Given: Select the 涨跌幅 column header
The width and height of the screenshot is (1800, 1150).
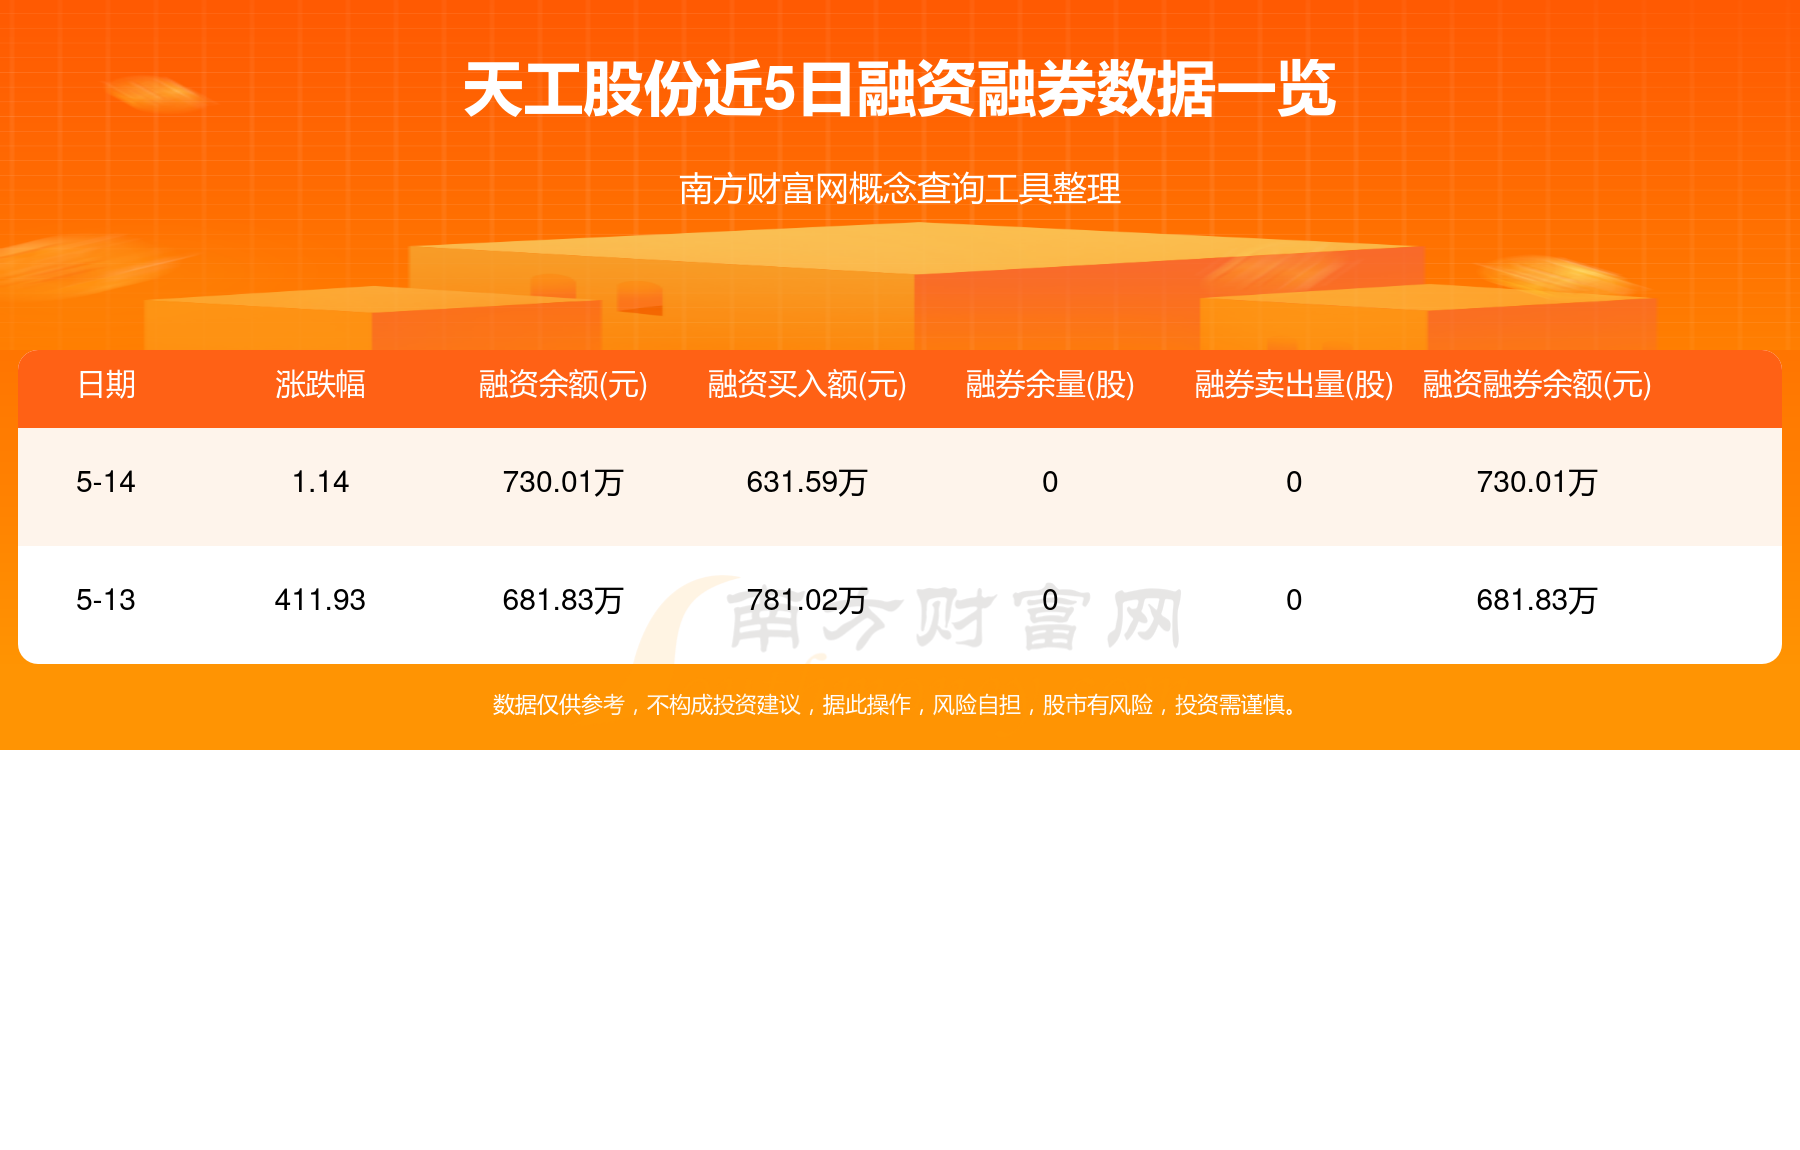Looking at the screenshot, I should pos(320,384).
